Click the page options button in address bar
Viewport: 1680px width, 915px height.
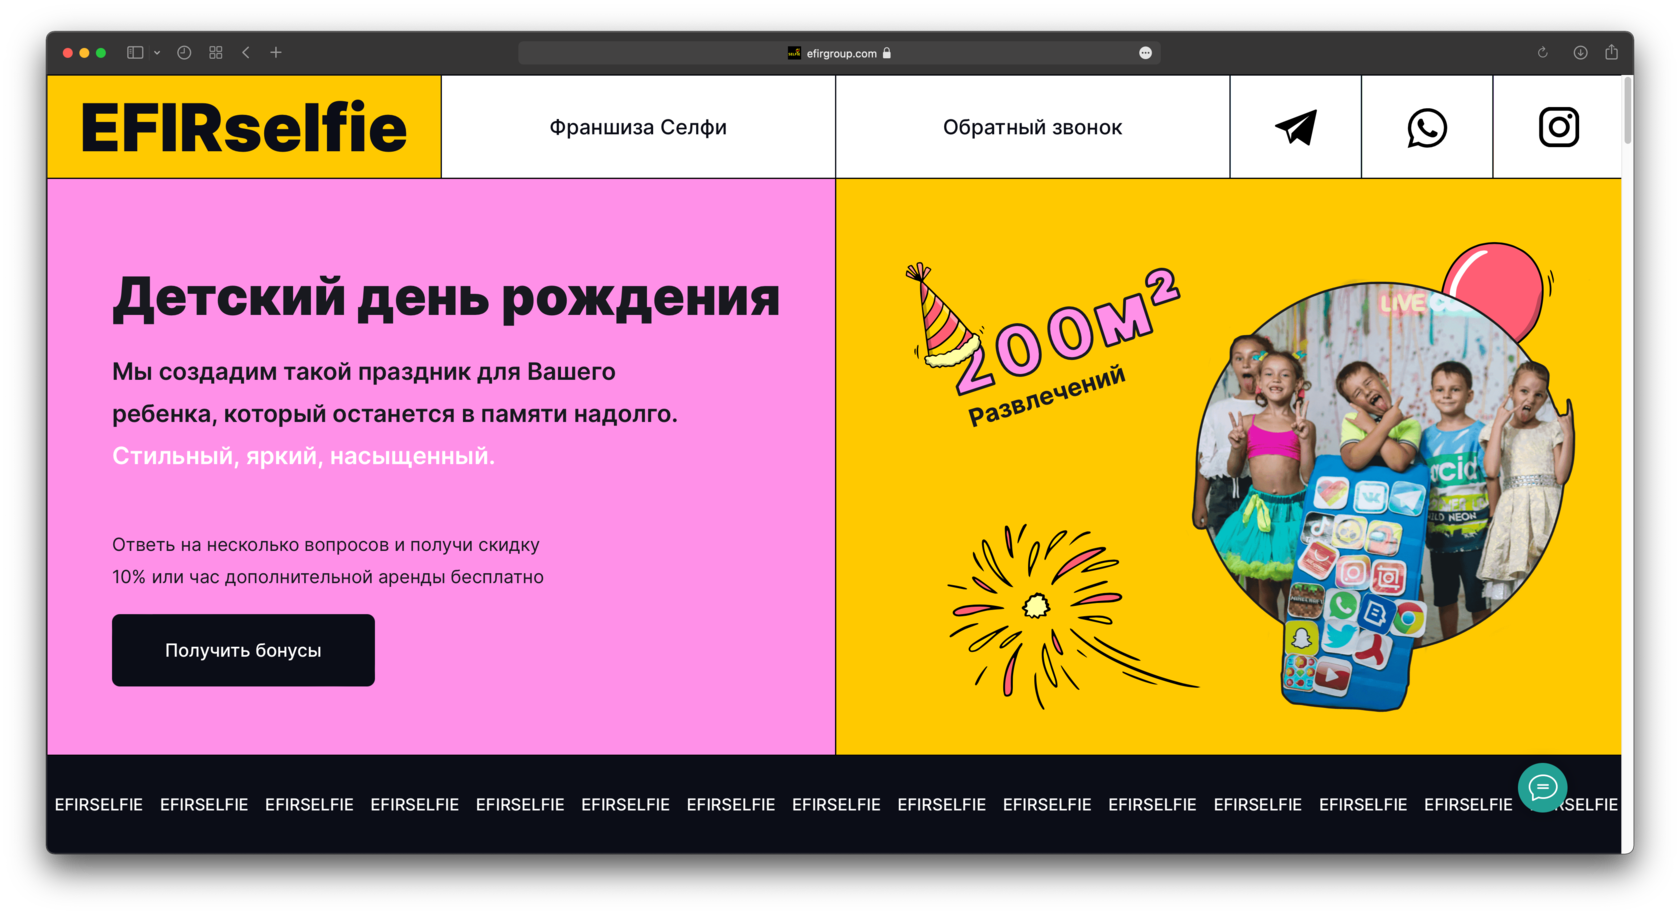tap(1145, 53)
